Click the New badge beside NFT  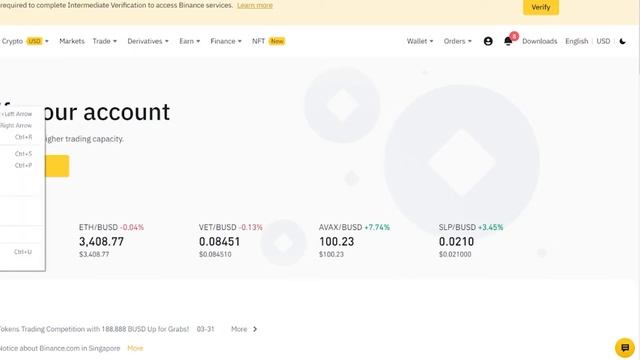tap(277, 41)
